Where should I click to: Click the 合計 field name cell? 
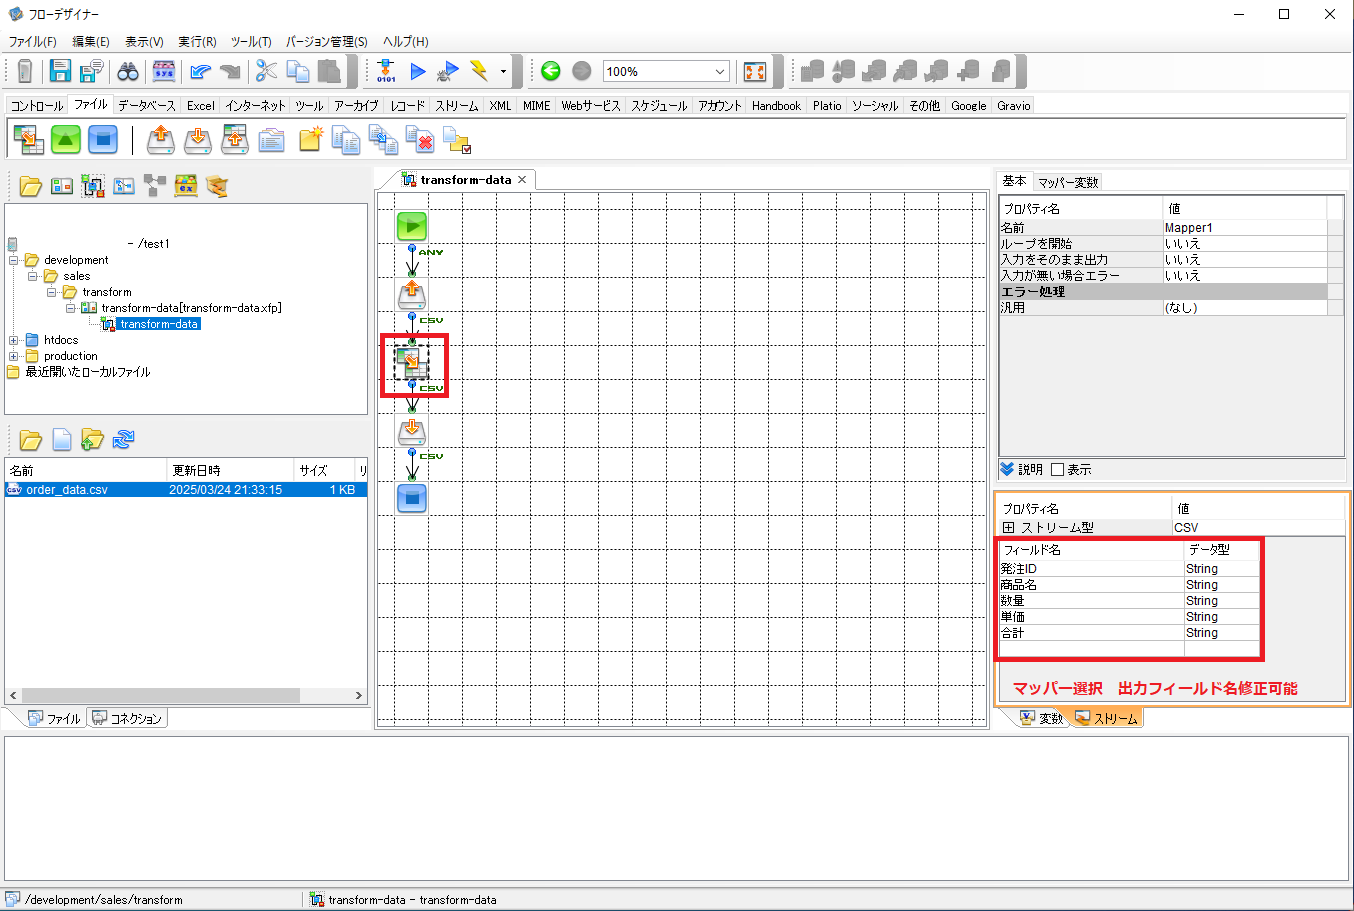point(1091,633)
